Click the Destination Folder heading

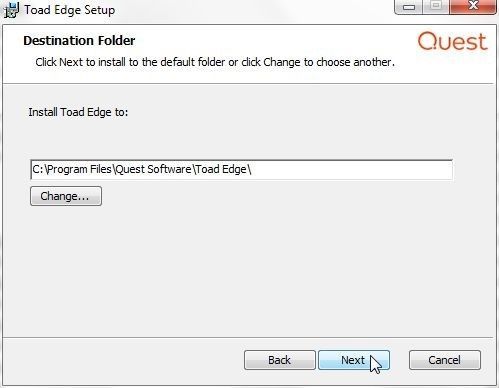click(x=79, y=41)
